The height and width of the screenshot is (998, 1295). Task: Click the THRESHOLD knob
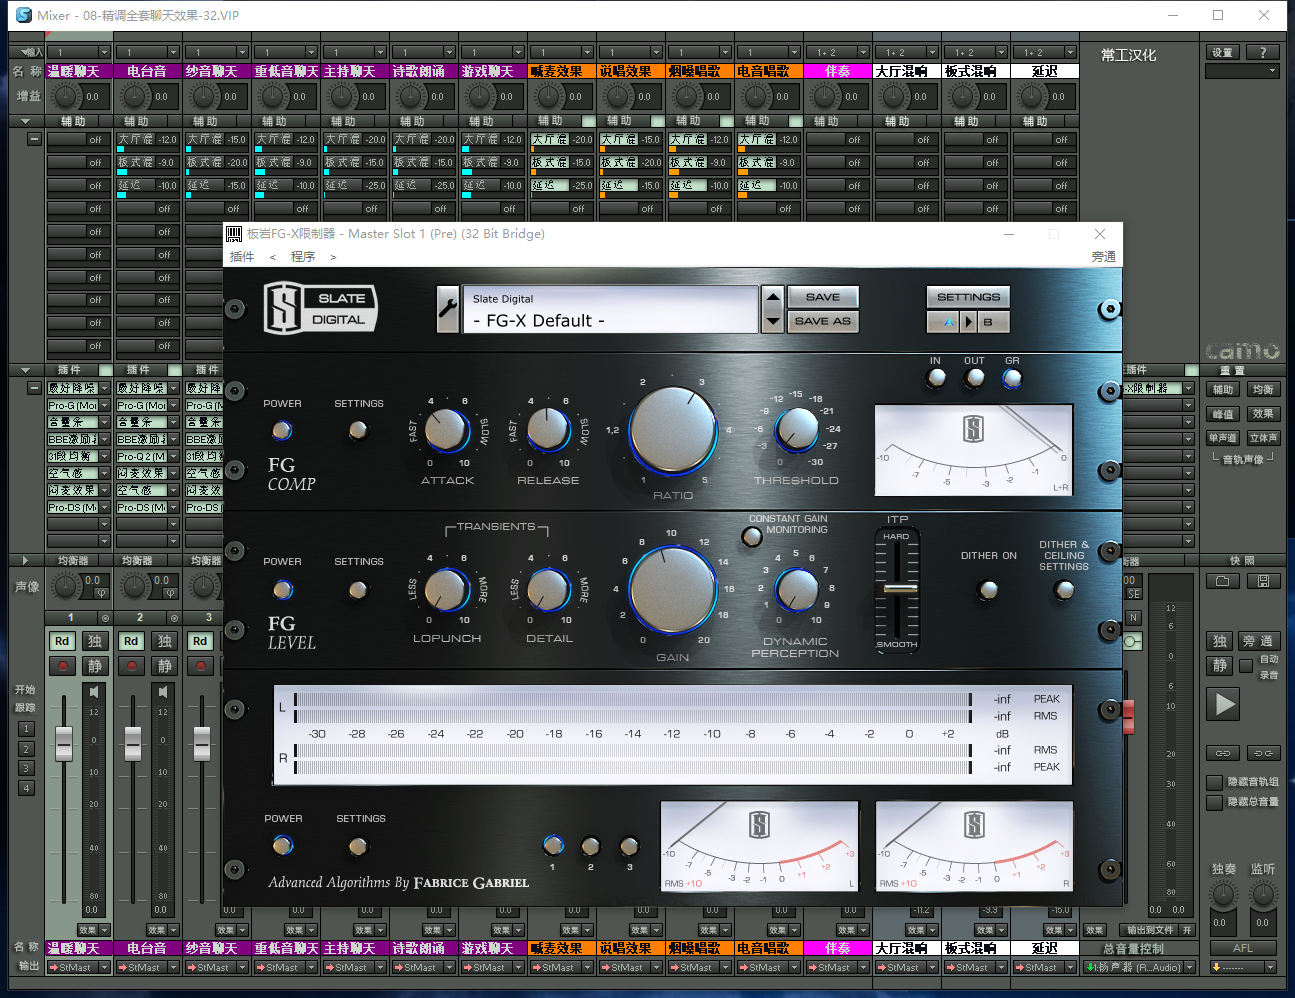coord(797,430)
